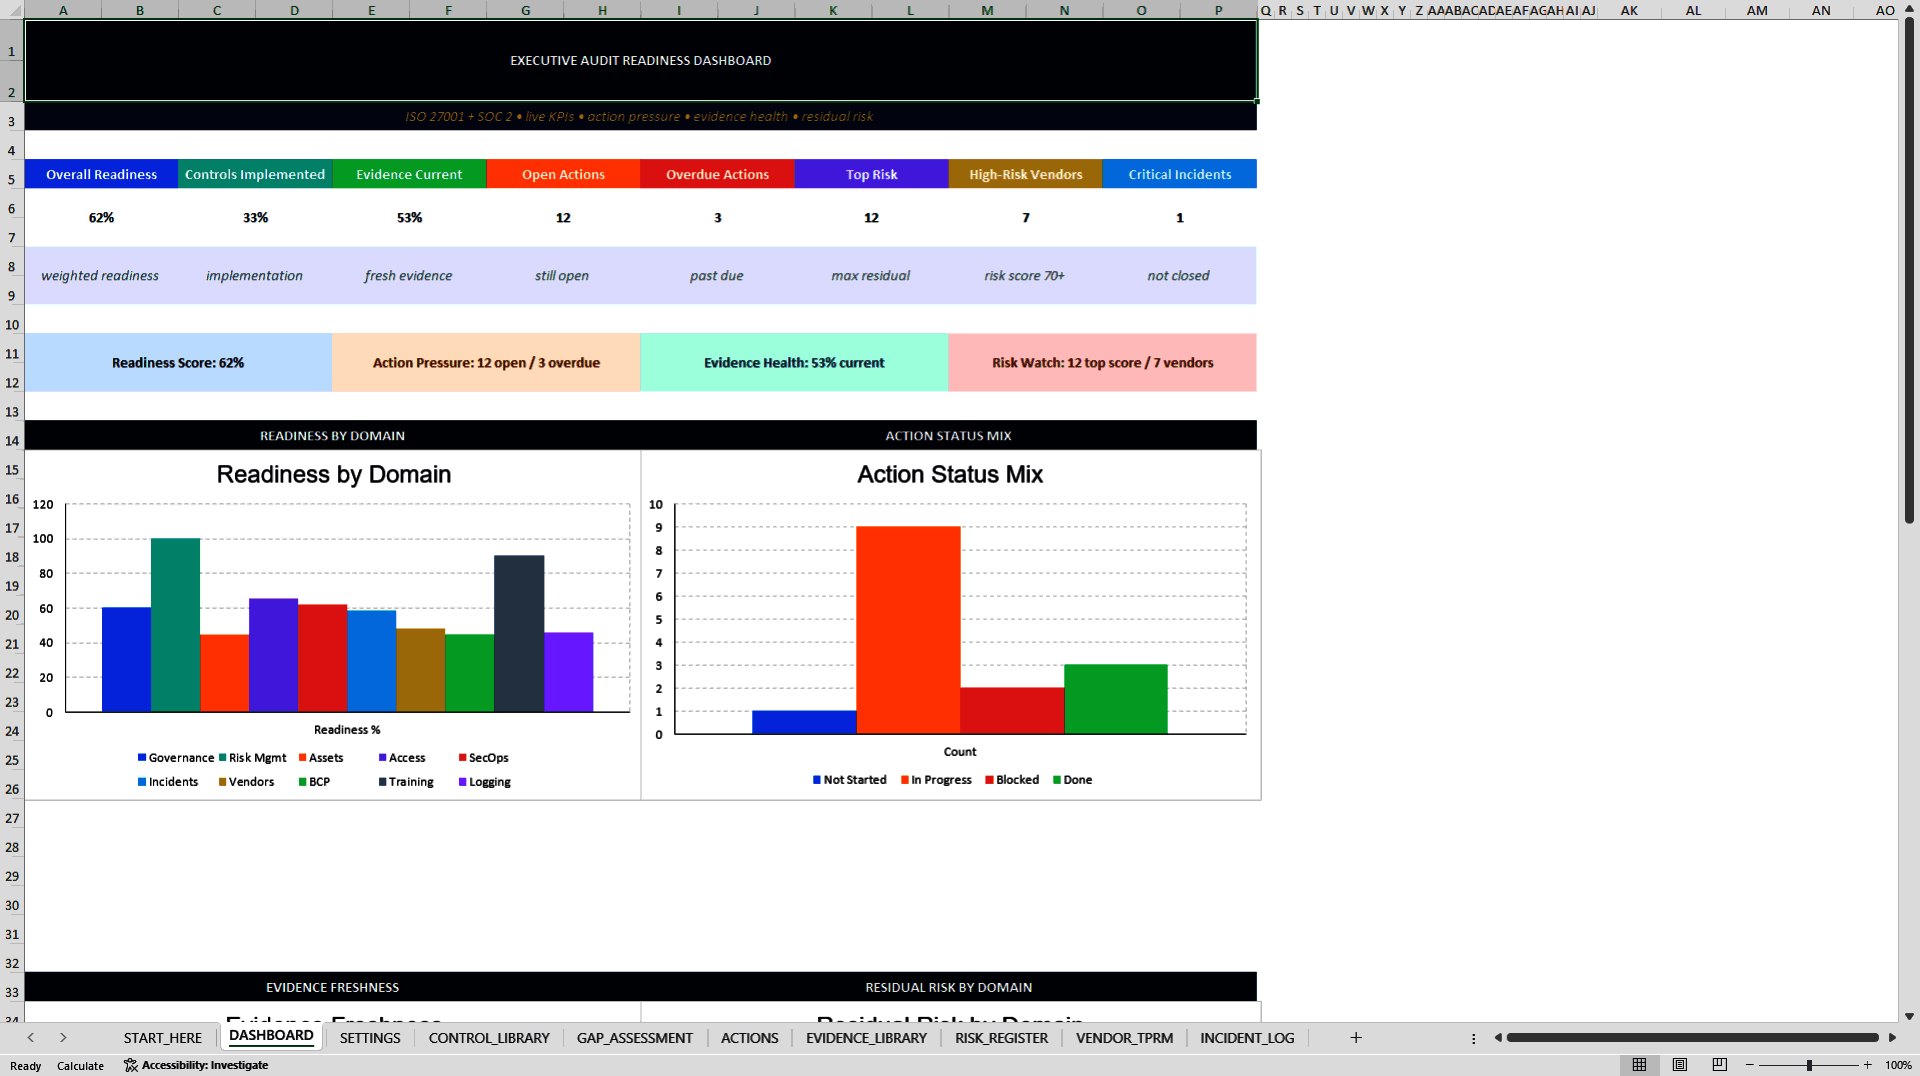Select the Controls Implemented header cell
Viewport: 1920px width, 1076px height.
[255, 174]
